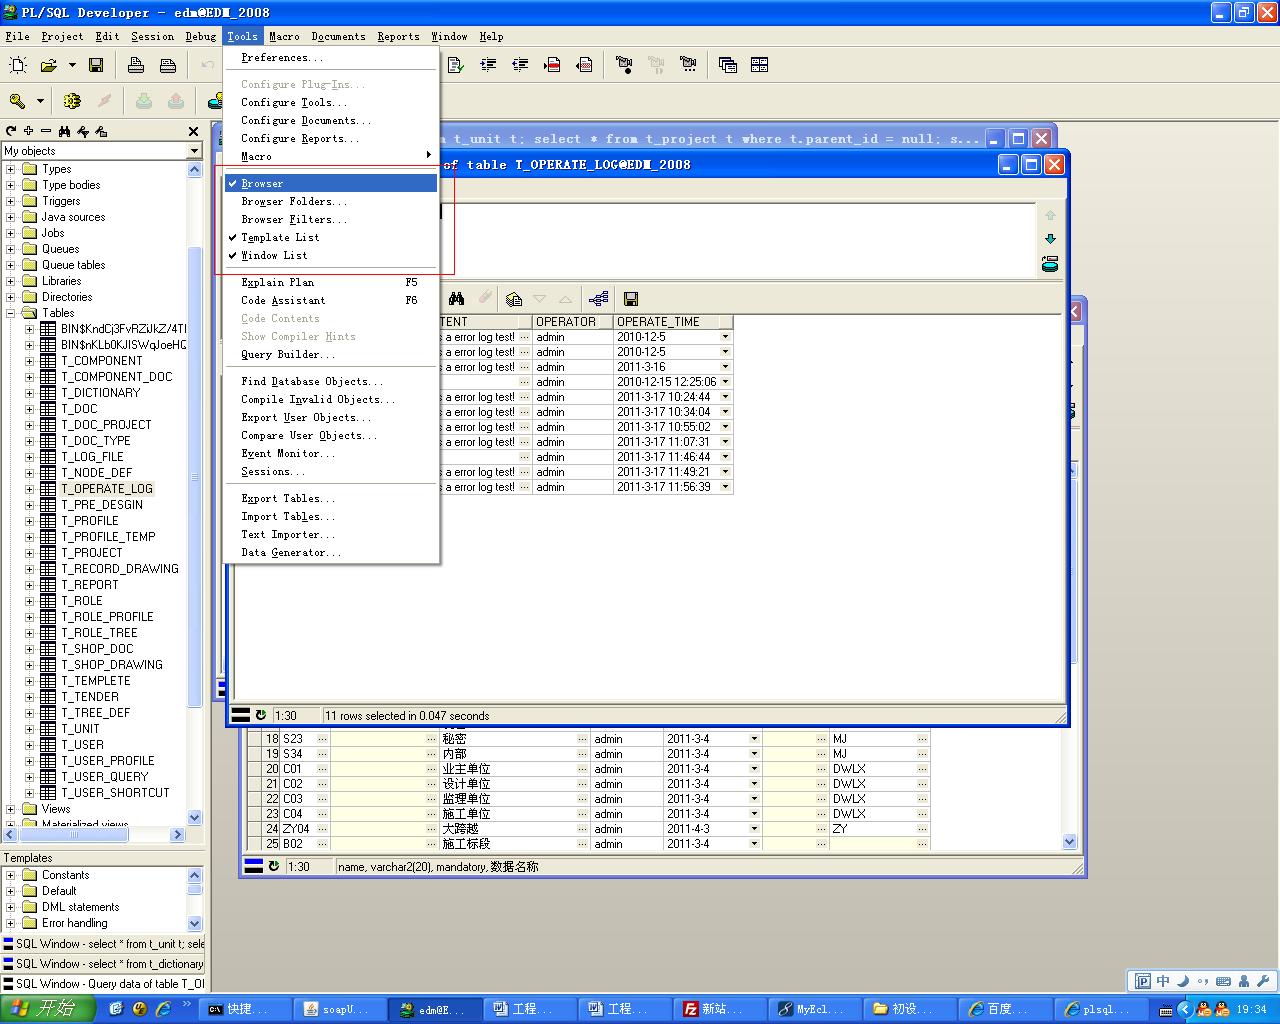Open the Session menu
The height and width of the screenshot is (1024, 1280).
[x=152, y=36]
